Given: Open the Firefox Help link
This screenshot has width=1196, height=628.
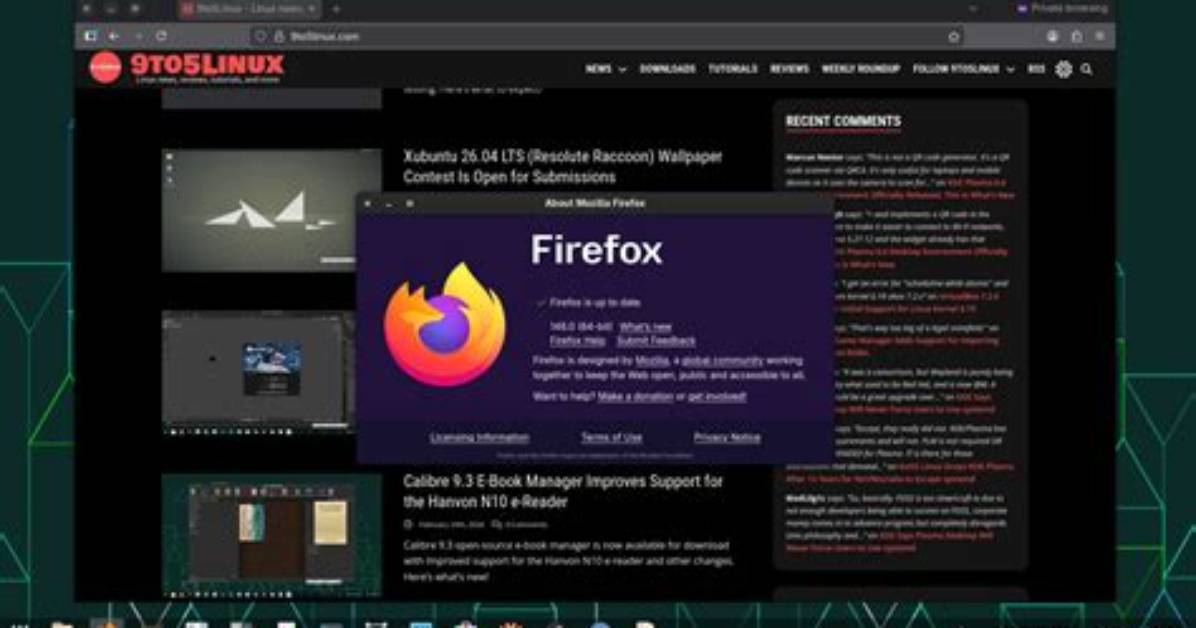Looking at the screenshot, I should (577, 340).
